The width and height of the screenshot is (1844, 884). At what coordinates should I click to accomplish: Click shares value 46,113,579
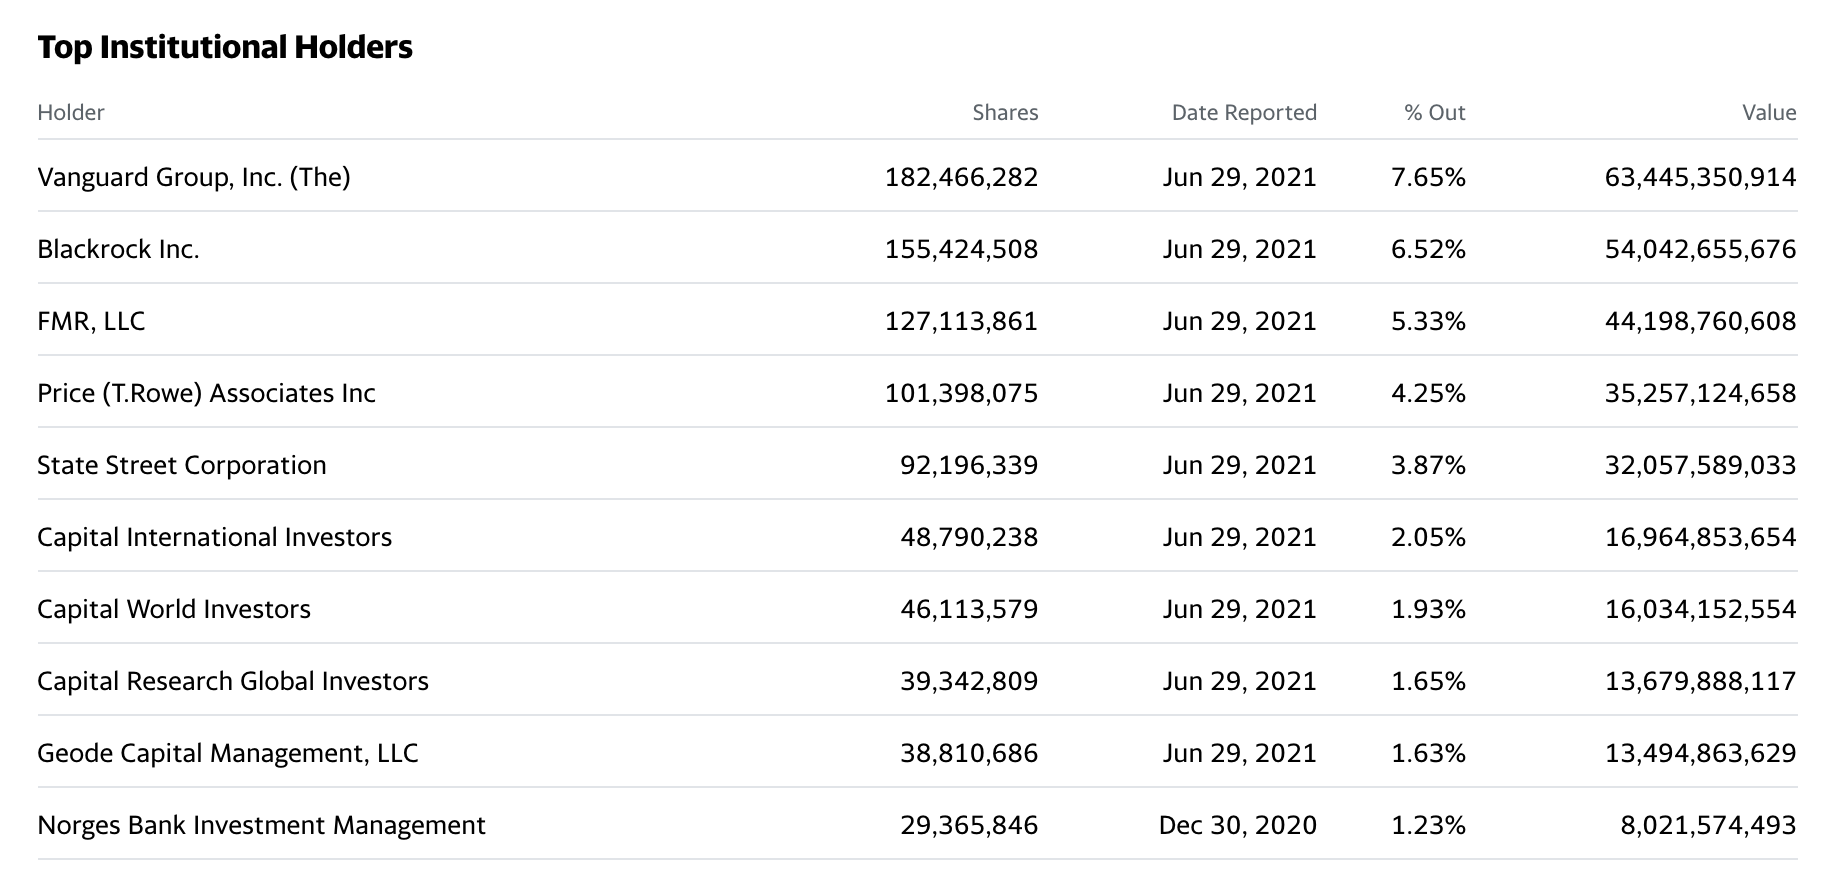point(969,609)
